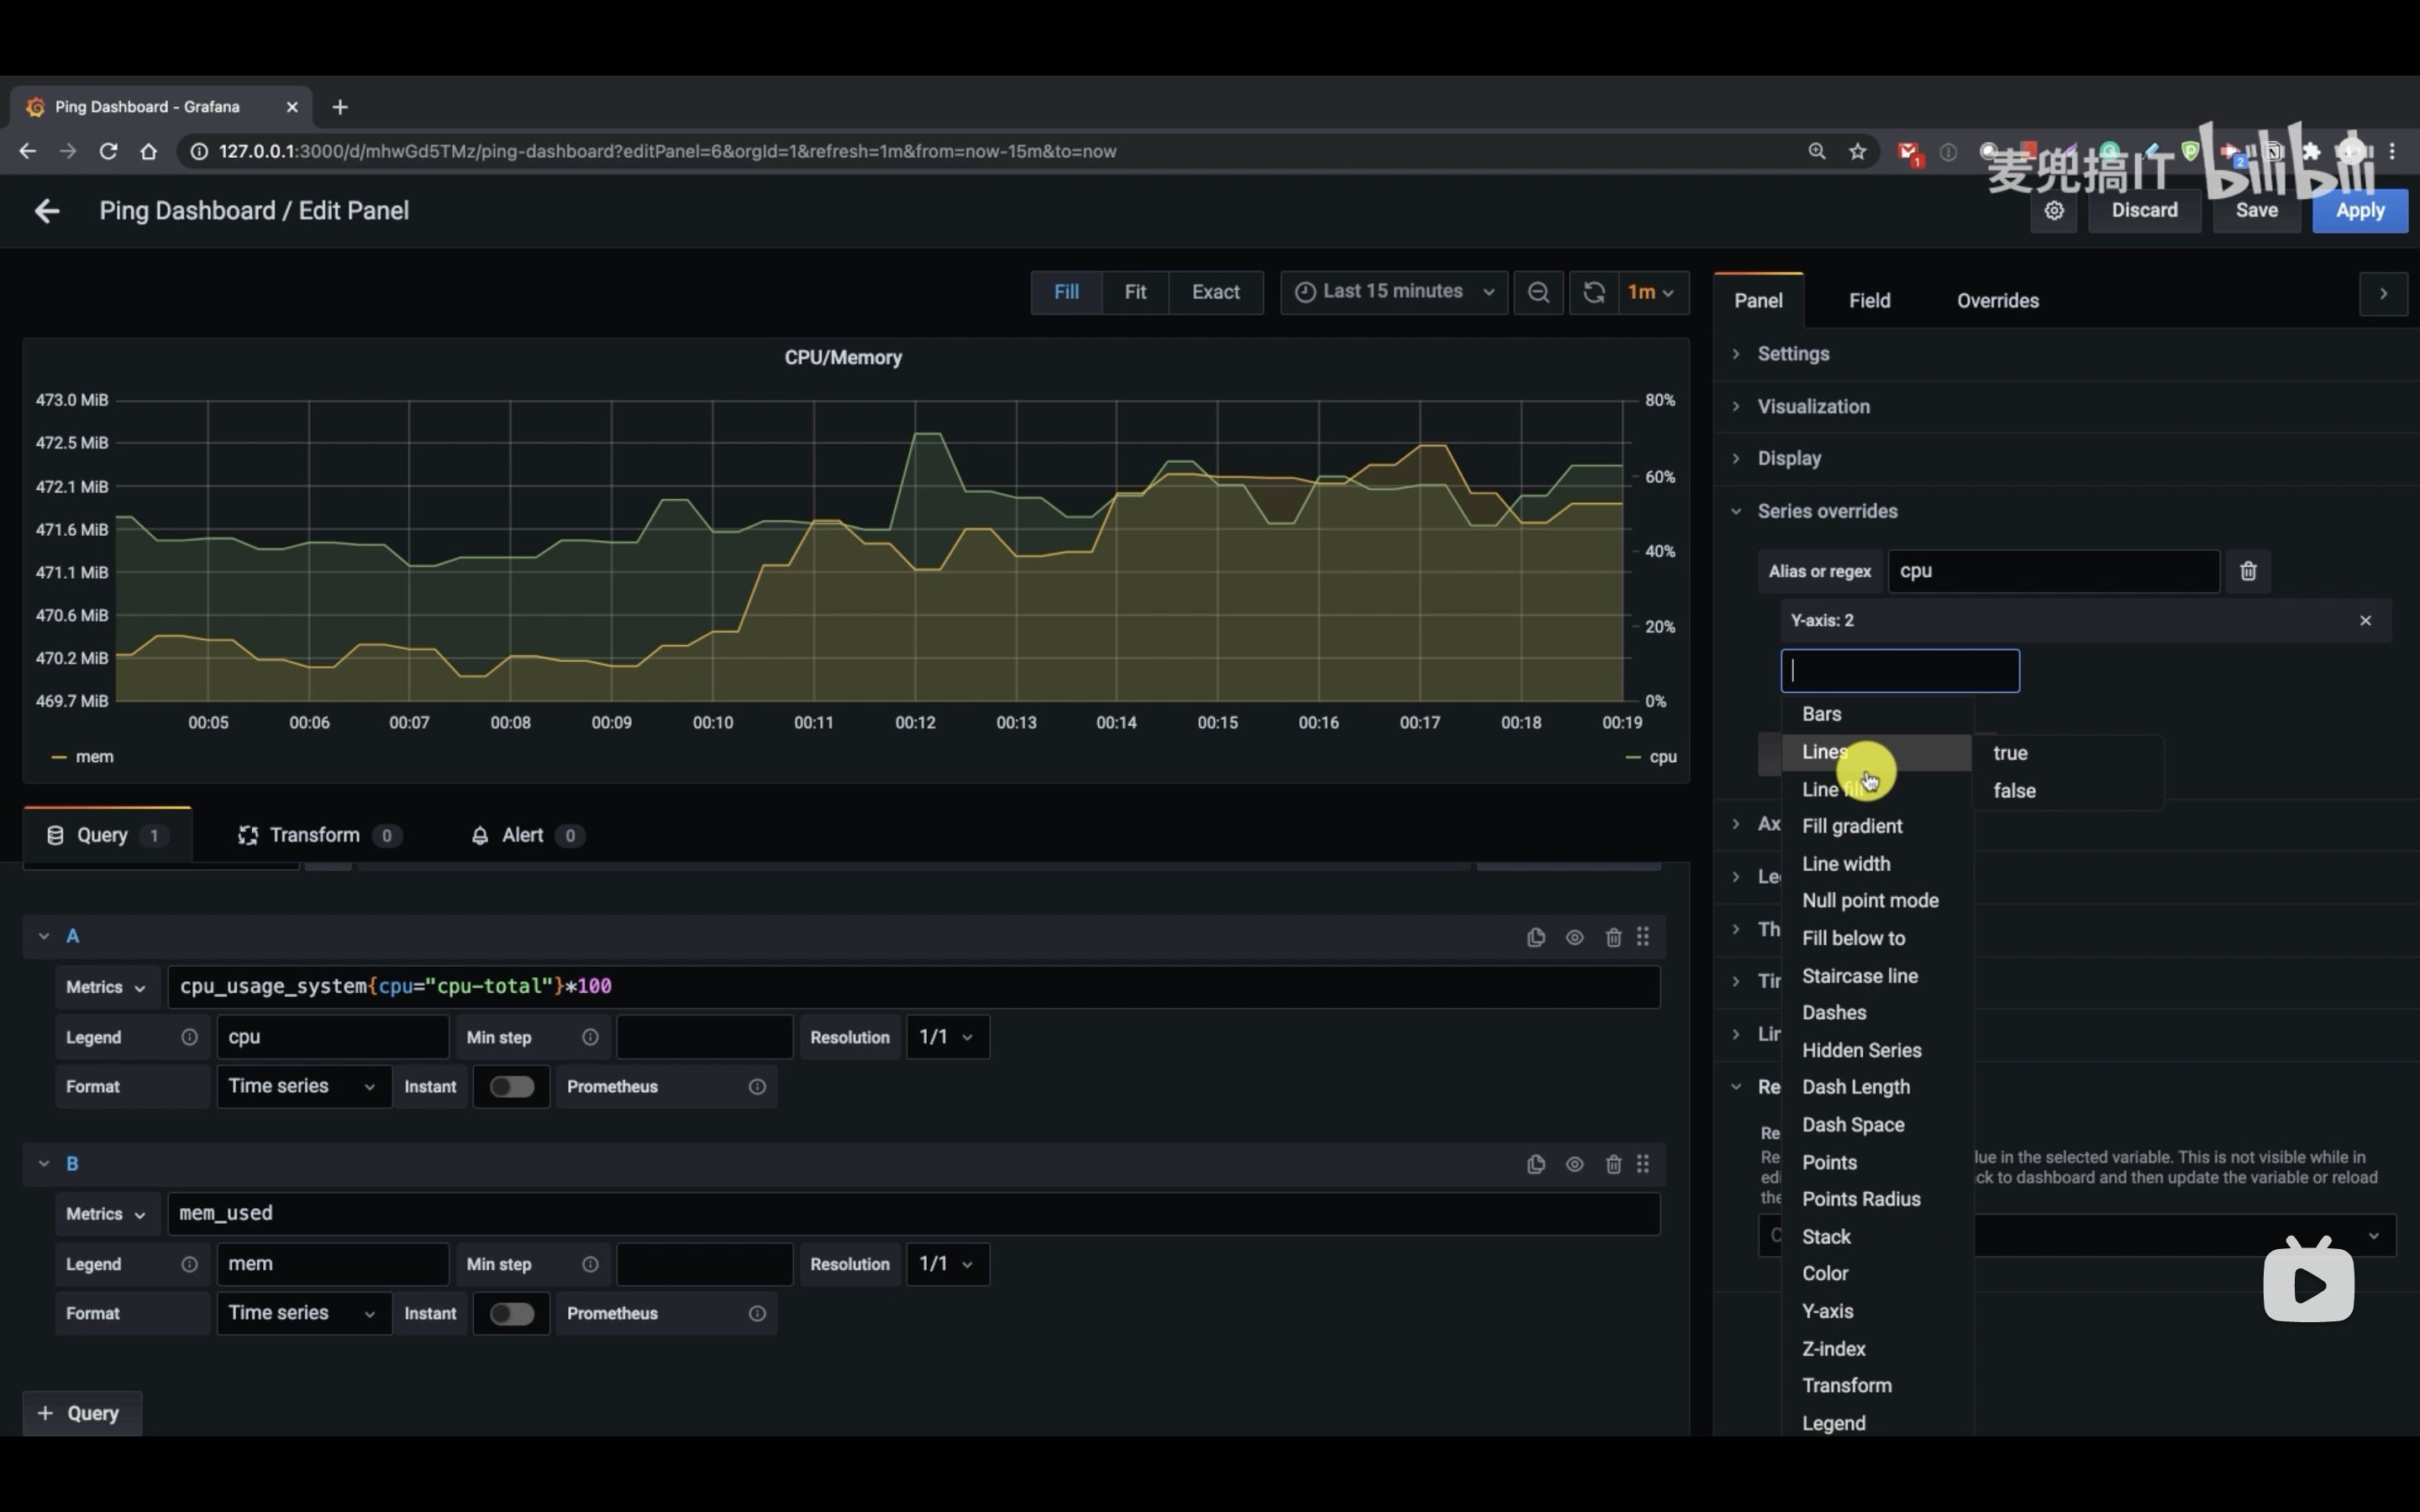The width and height of the screenshot is (2420, 1512).
Task: Remove the Y-axis: 2 override with the X
Action: (2365, 621)
